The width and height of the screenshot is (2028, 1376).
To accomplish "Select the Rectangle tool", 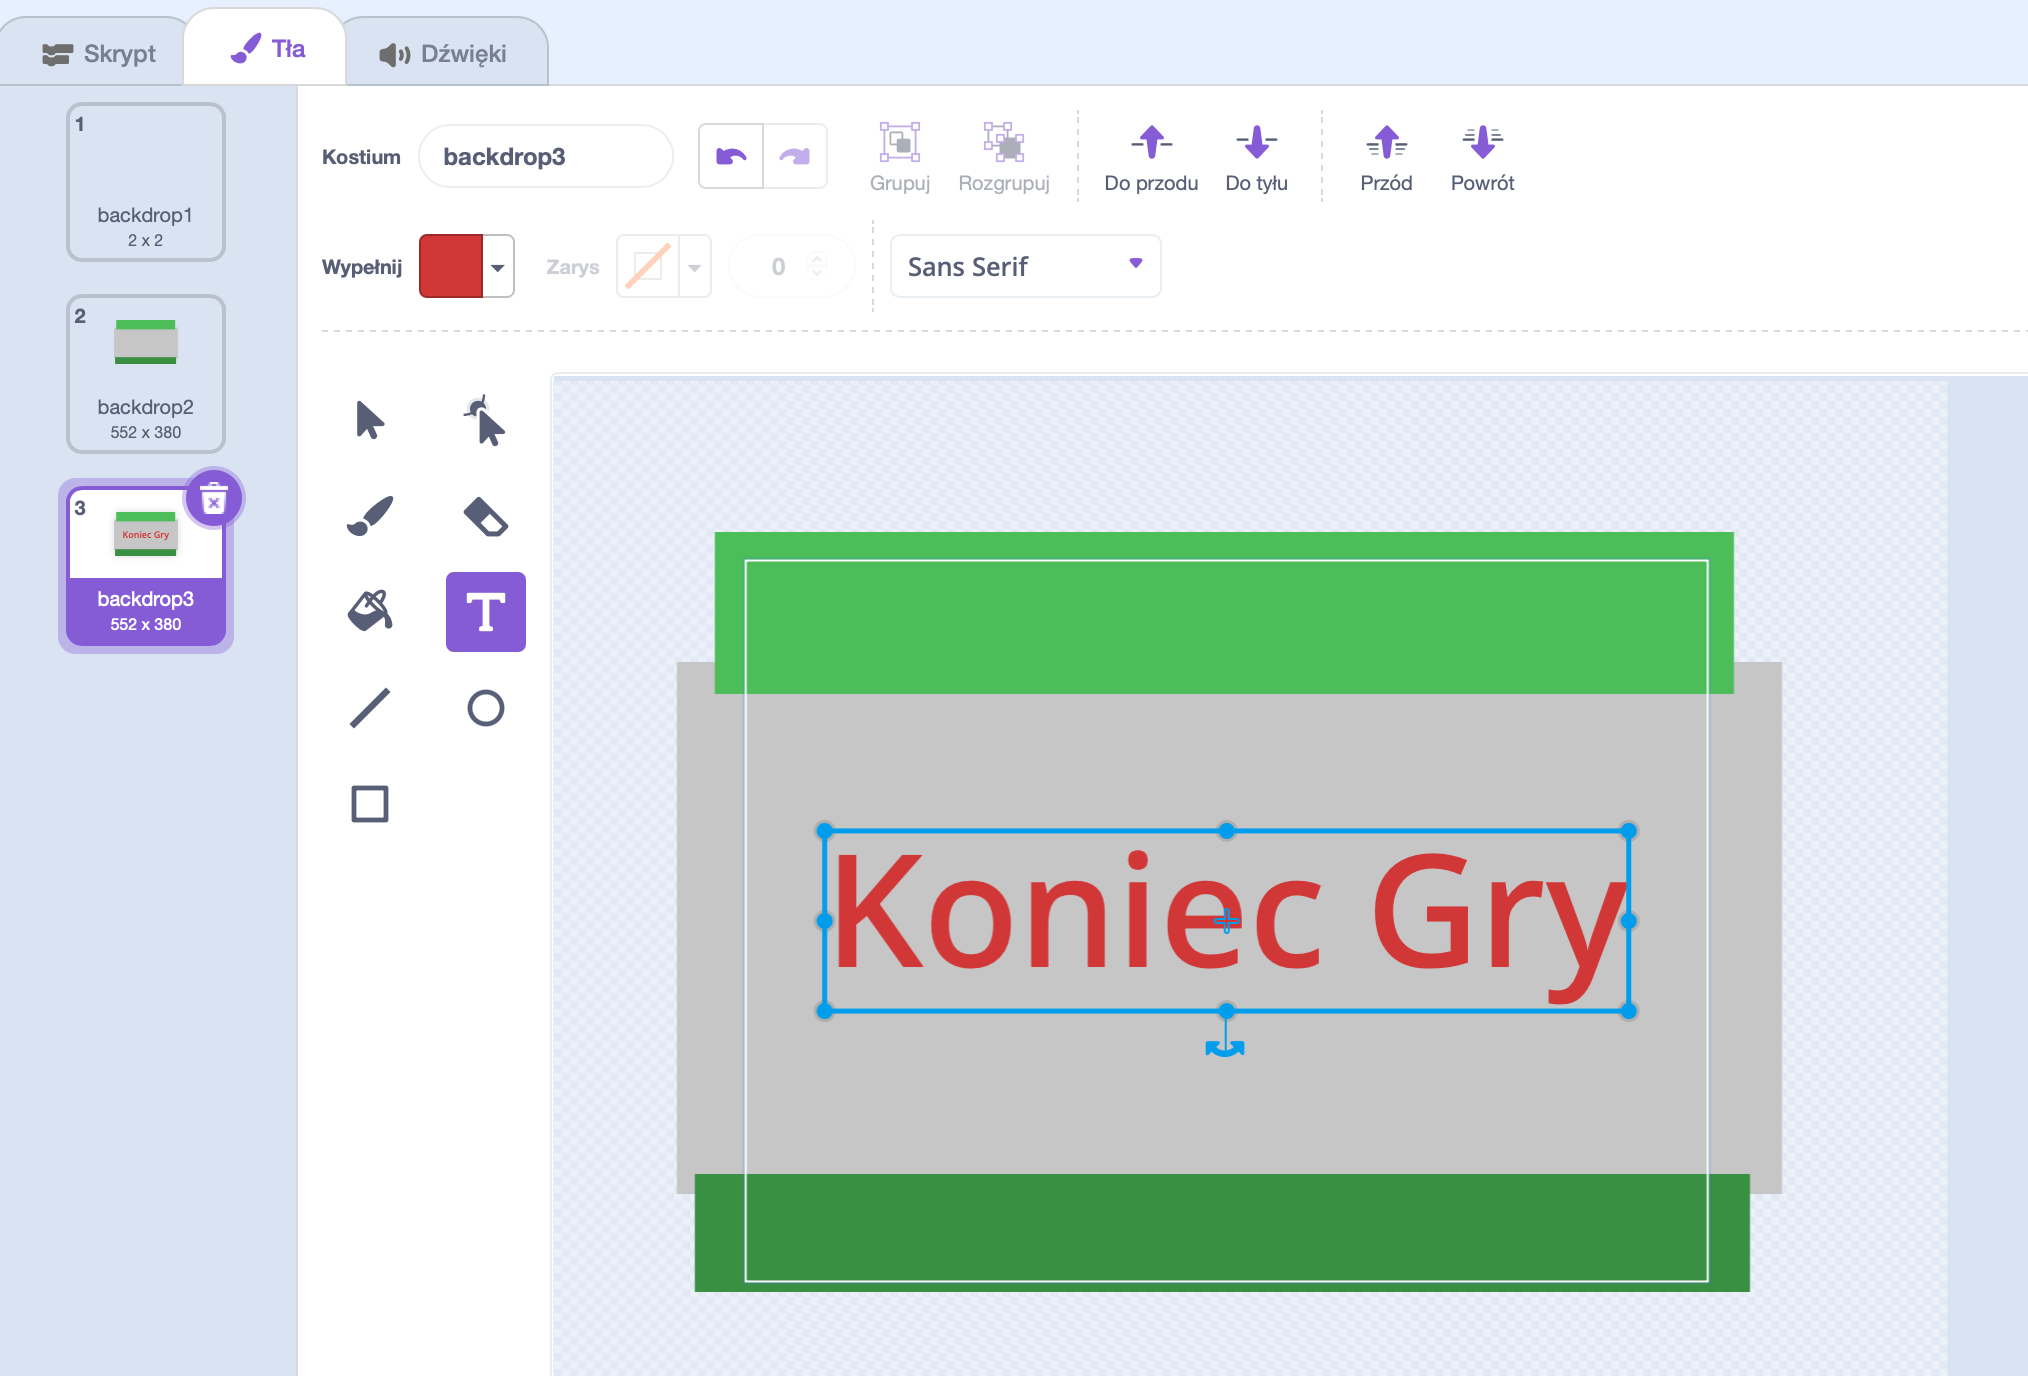I will pos(370,804).
